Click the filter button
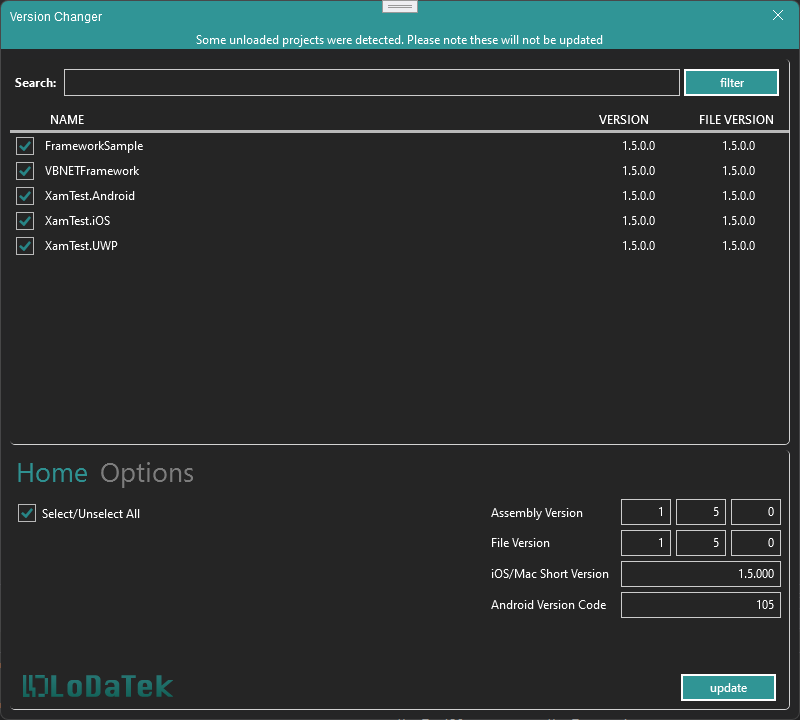 pyautogui.click(x=731, y=82)
